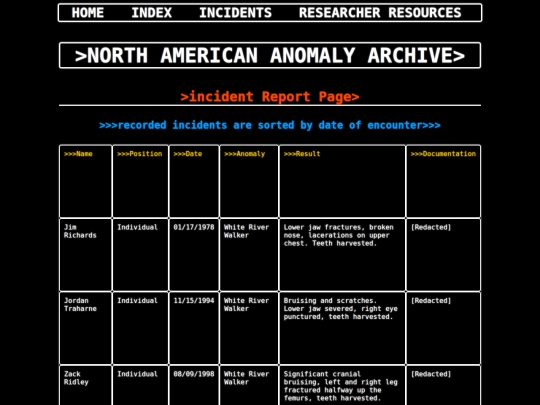Click the recorded incidents sorted by date text
Viewport: 540px width, 405px height.
(x=270, y=125)
